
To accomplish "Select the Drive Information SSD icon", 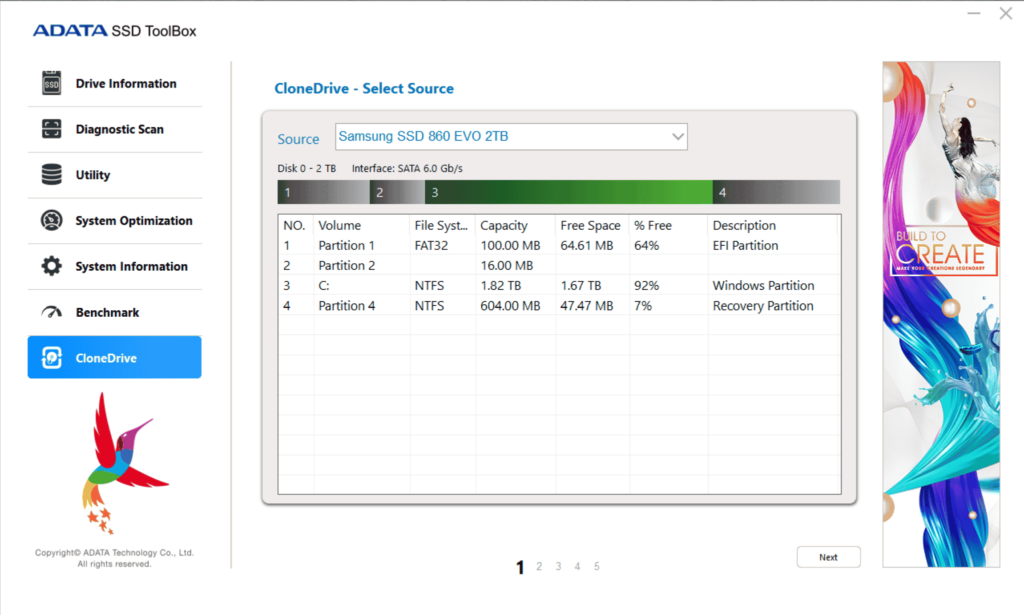I will [50, 83].
